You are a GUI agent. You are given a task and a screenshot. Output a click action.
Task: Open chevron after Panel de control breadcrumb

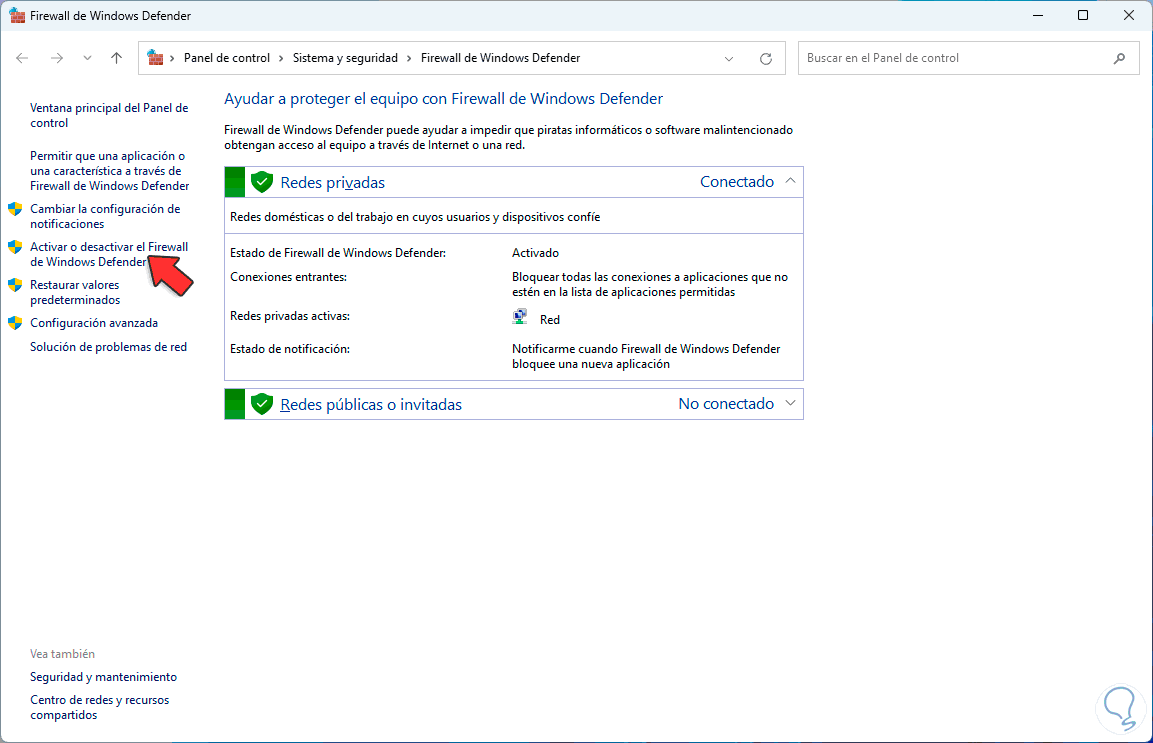pyautogui.click(x=281, y=58)
